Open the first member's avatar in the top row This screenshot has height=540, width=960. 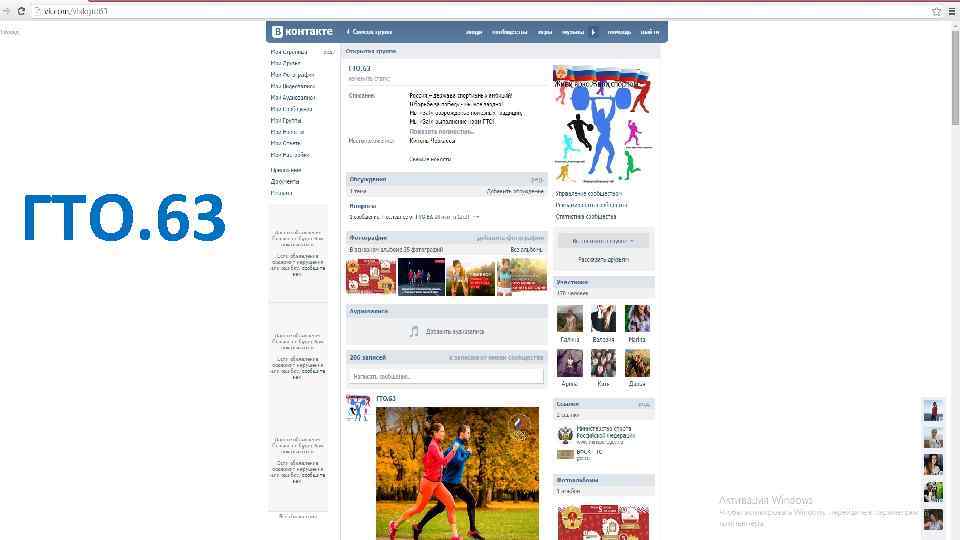569,318
